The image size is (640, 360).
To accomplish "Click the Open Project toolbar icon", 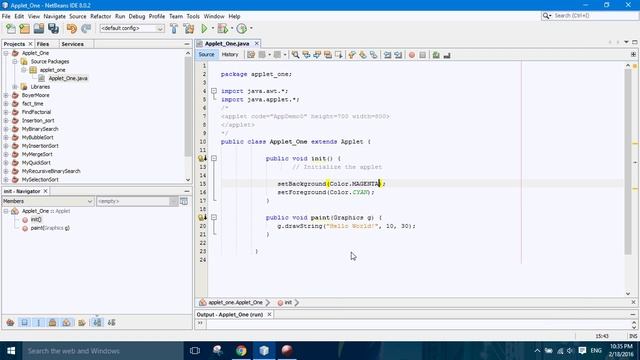I will [39, 29].
